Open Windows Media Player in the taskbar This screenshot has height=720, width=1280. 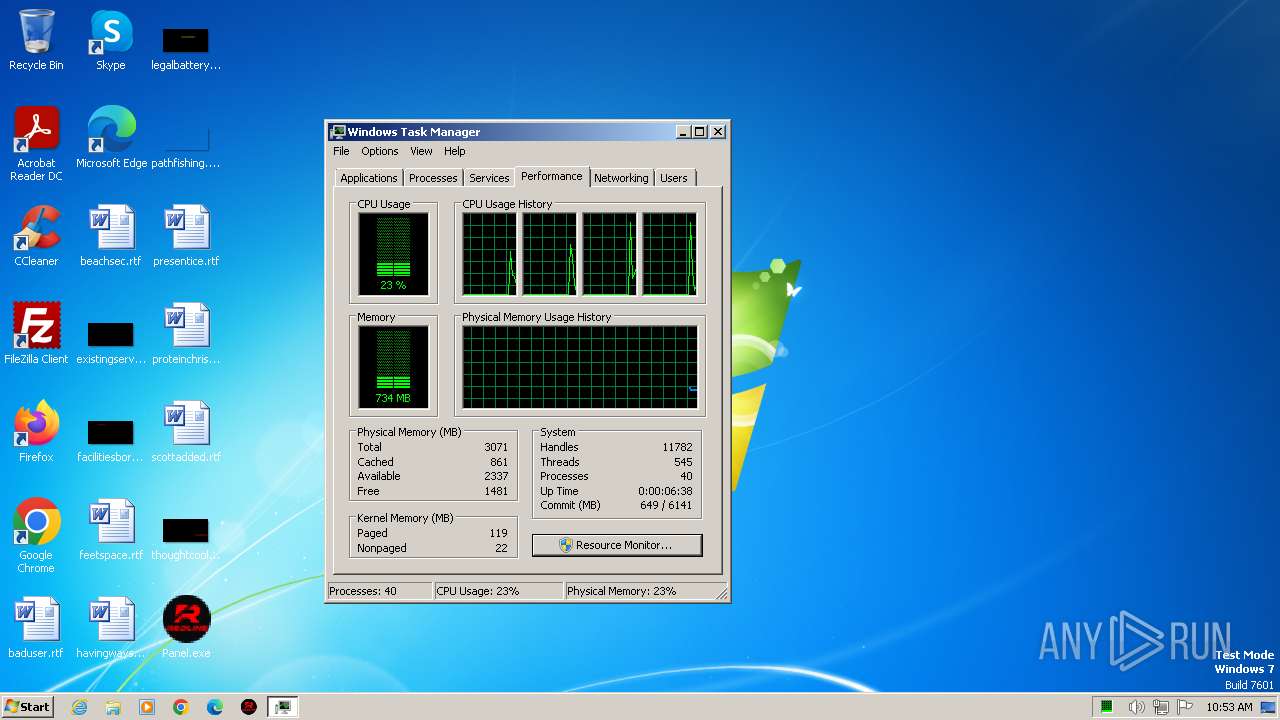147,707
